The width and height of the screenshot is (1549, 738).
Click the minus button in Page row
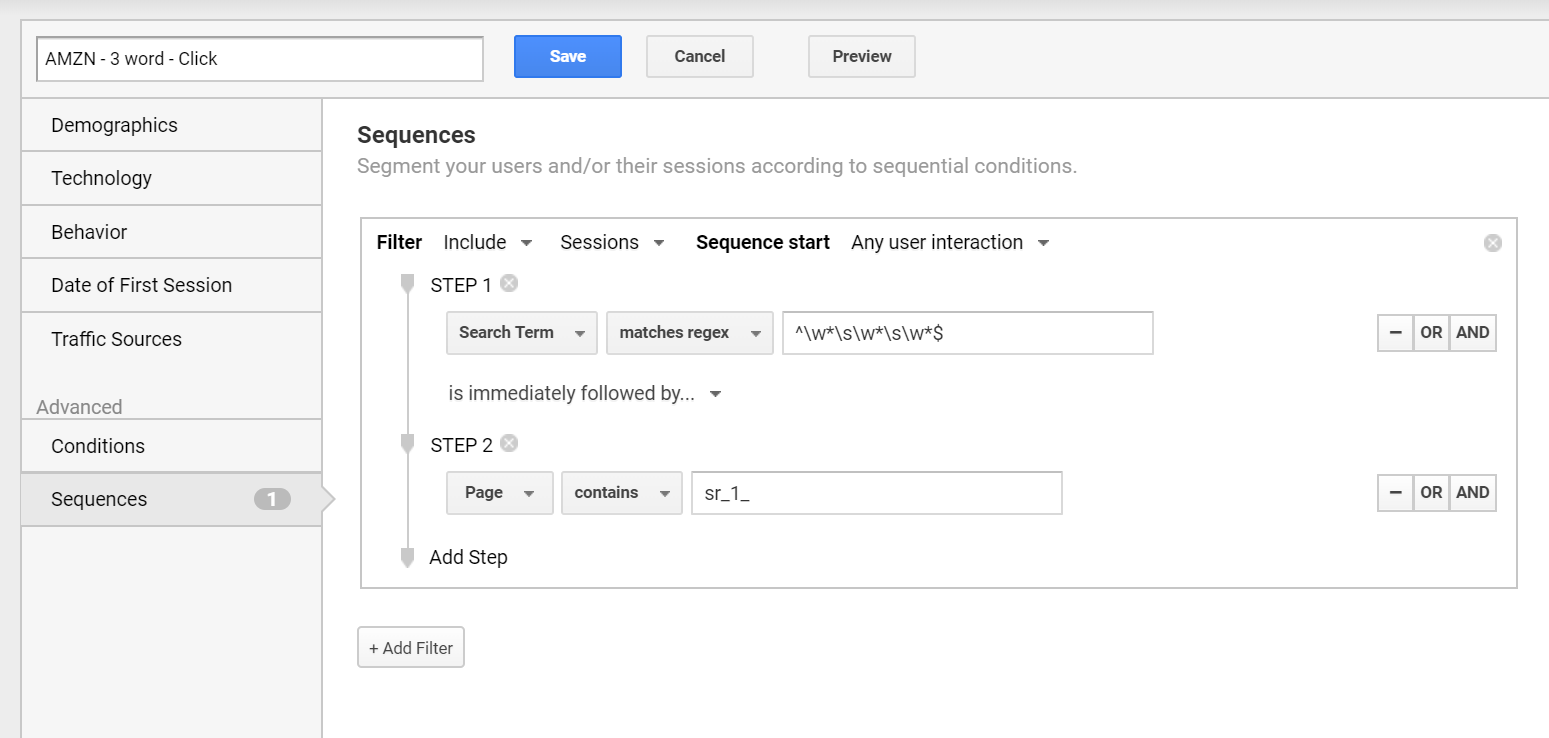[x=1395, y=492]
